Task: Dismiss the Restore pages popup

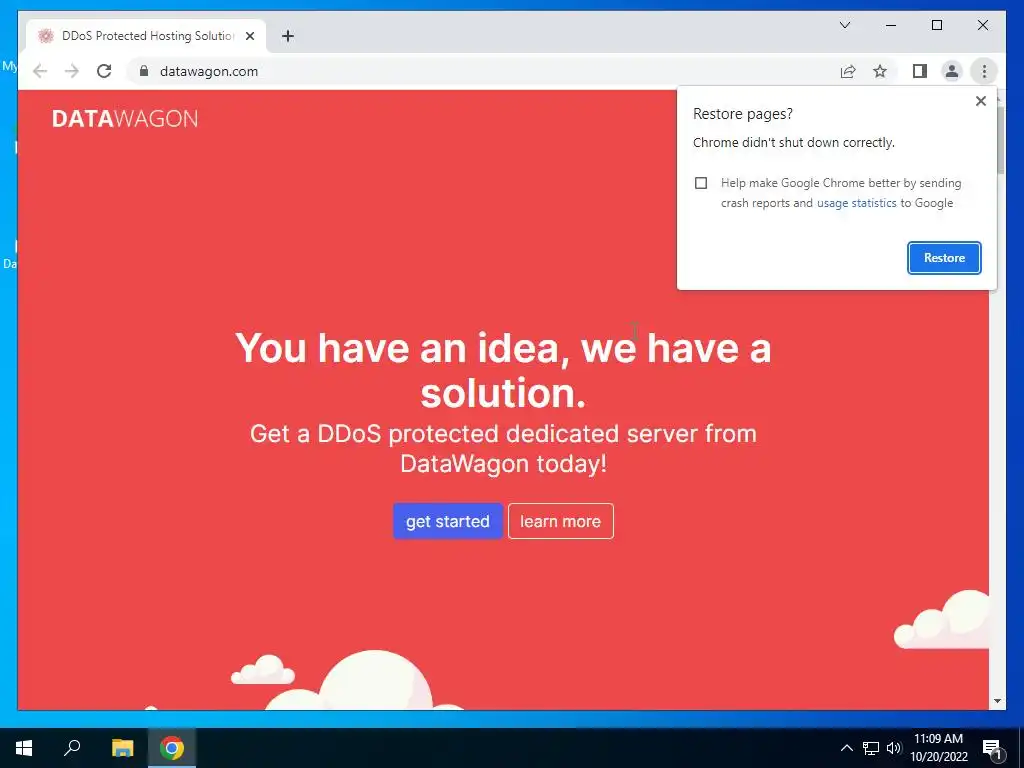Action: (980, 101)
